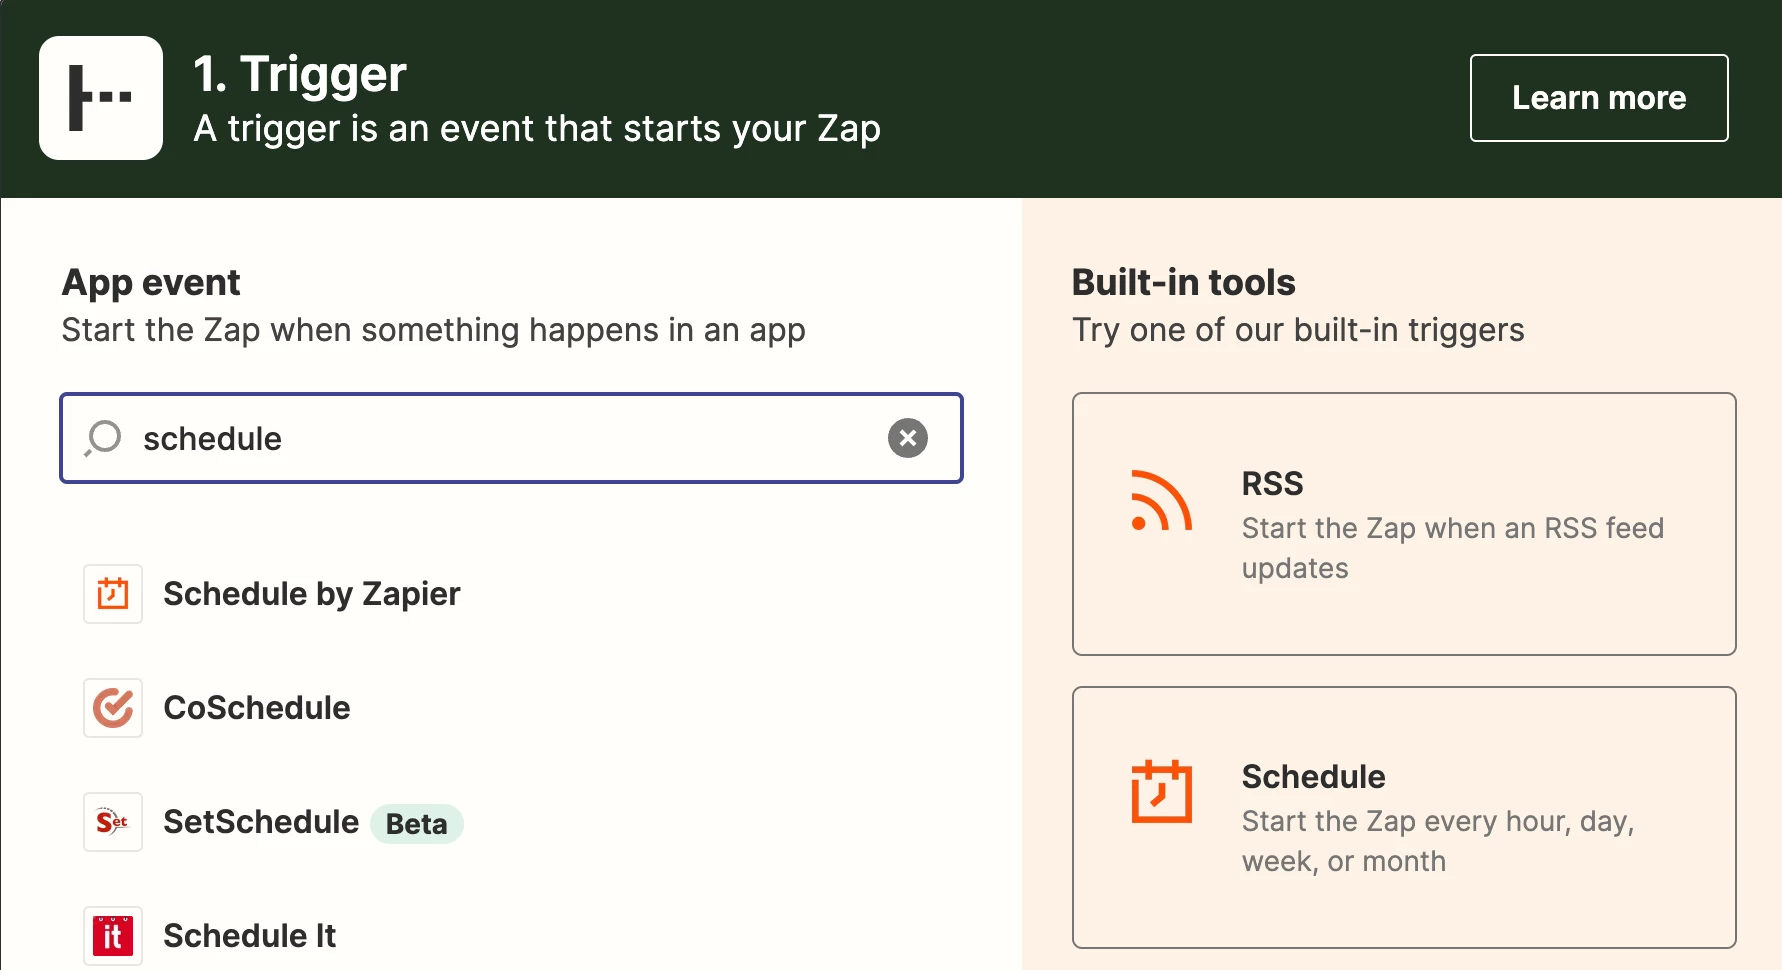Click the Schedule by Zapier calendar icon
Viewport: 1782px width, 970px height.
[x=113, y=594]
